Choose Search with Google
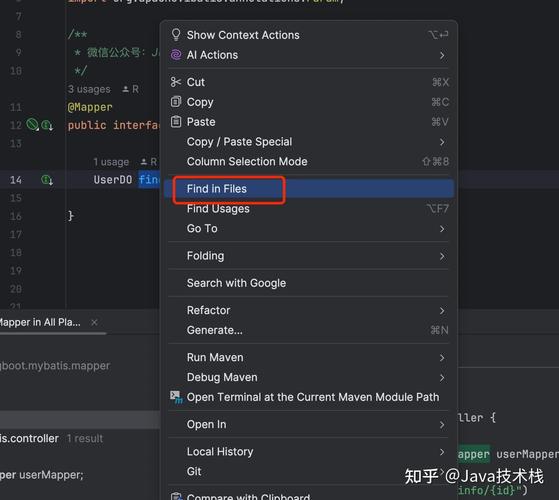Image resolution: width=559 pixels, height=500 pixels. coord(309,283)
